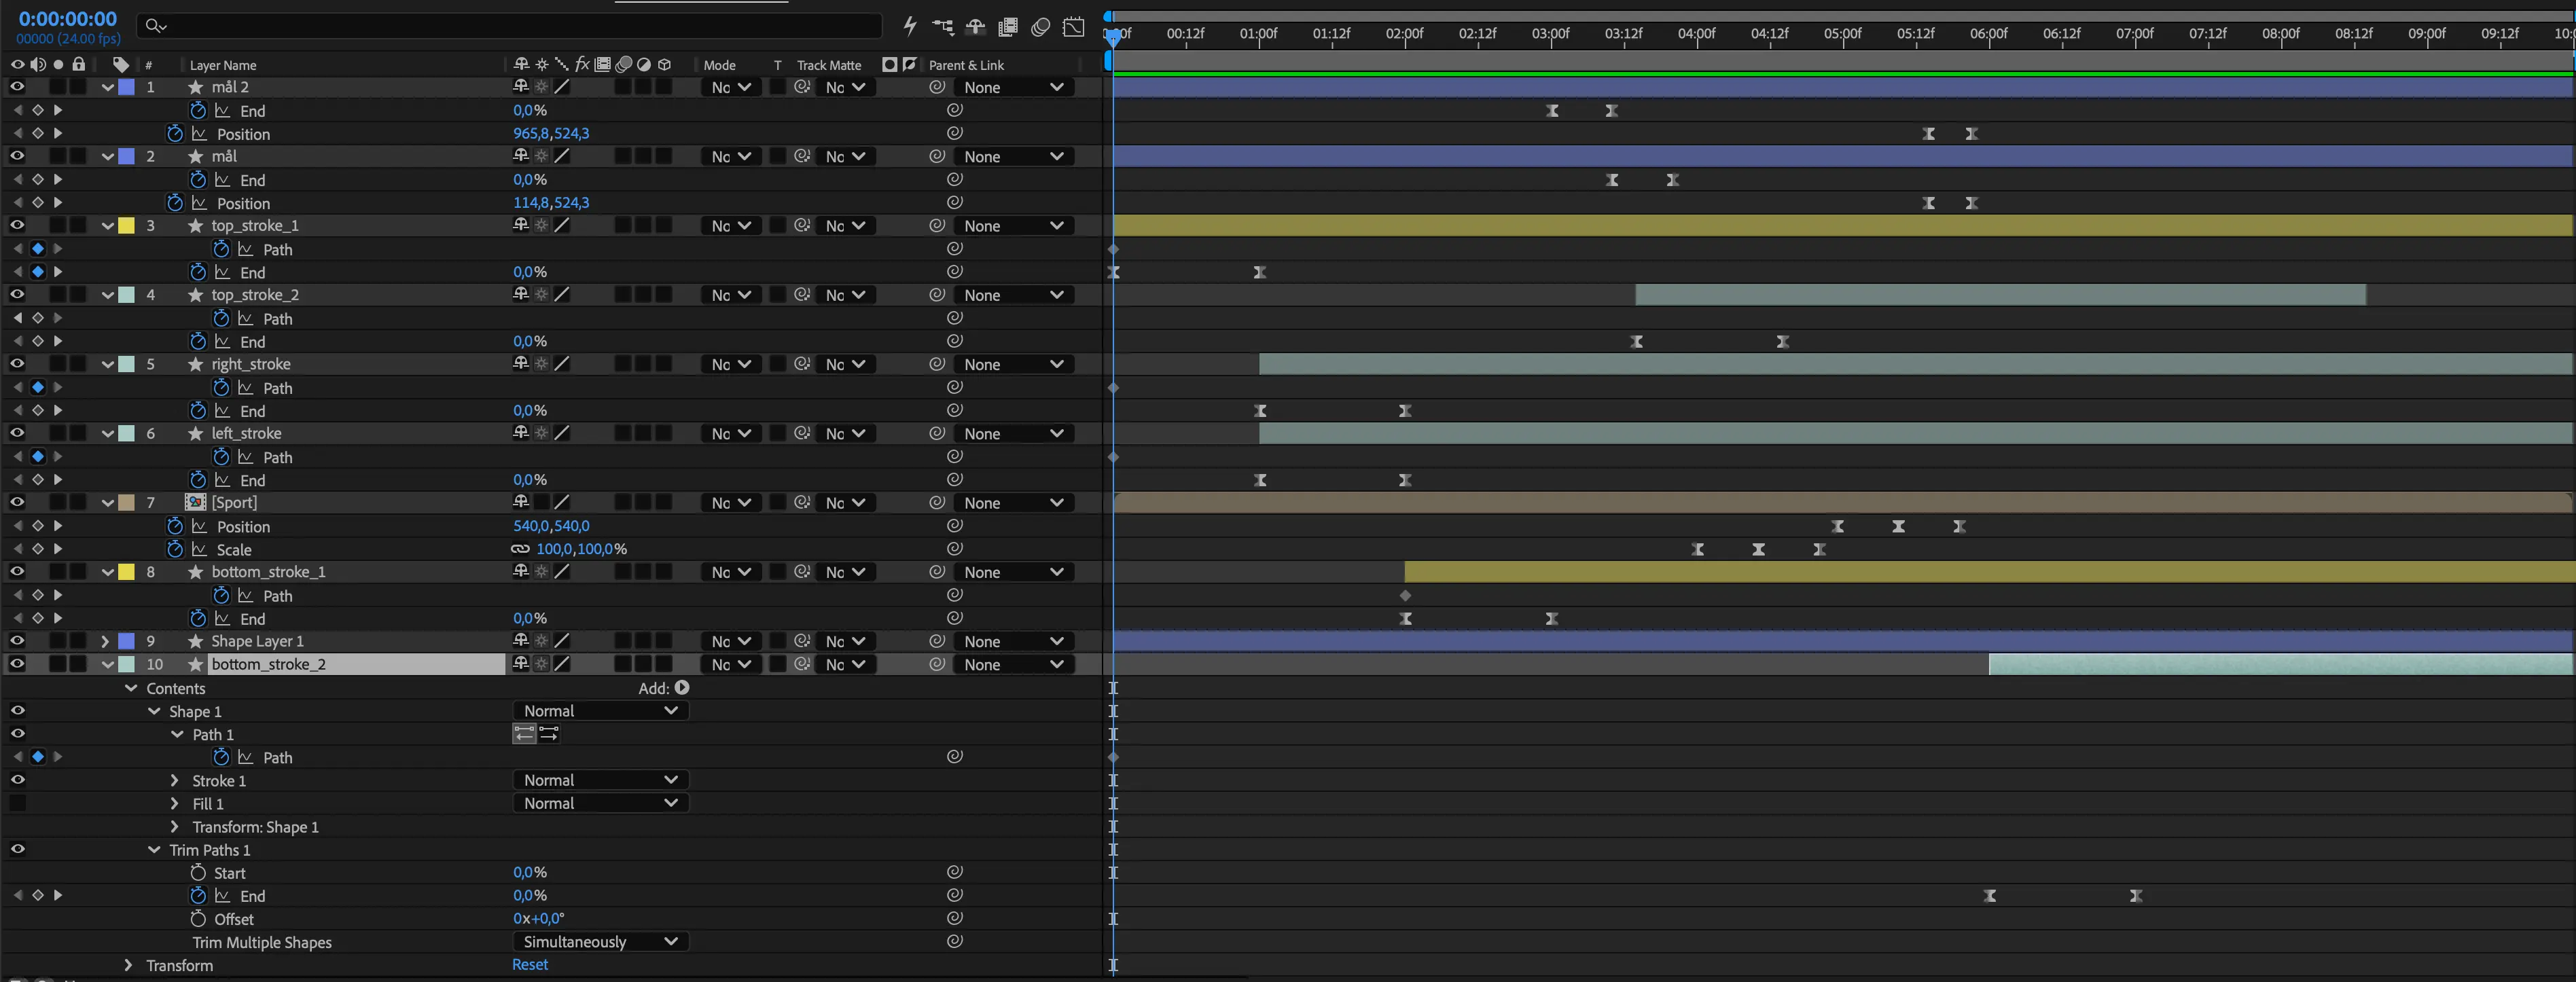The width and height of the screenshot is (2576, 982).
Task: Click the search magnifier icon
Action: click(155, 26)
